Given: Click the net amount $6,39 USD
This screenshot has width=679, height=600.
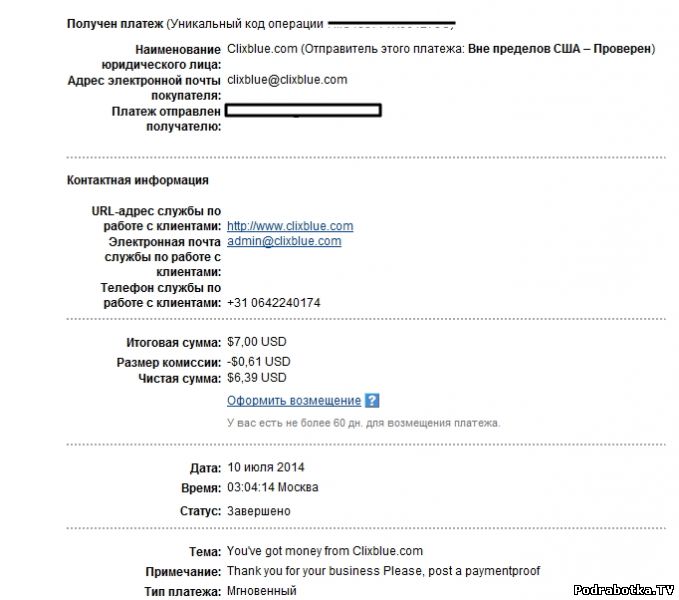Looking at the screenshot, I should pyautogui.click(x=257, y=378).
